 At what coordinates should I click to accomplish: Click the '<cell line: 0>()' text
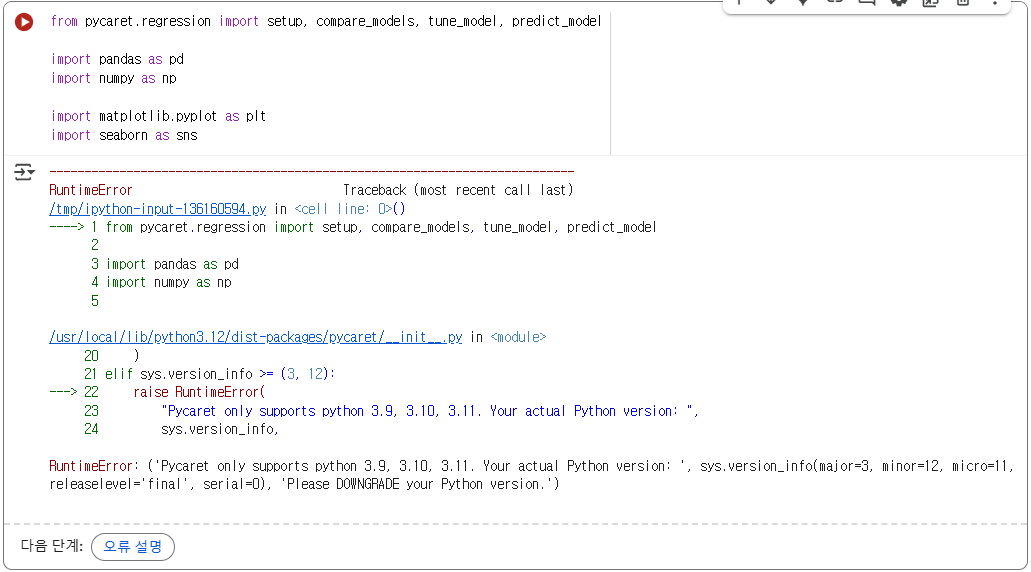(x=350, y=209)
